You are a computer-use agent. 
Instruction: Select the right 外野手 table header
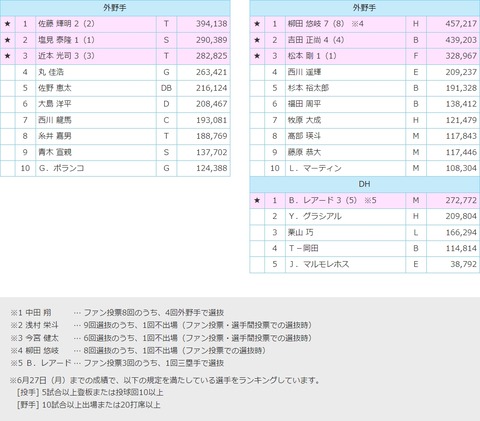point(365,8)
